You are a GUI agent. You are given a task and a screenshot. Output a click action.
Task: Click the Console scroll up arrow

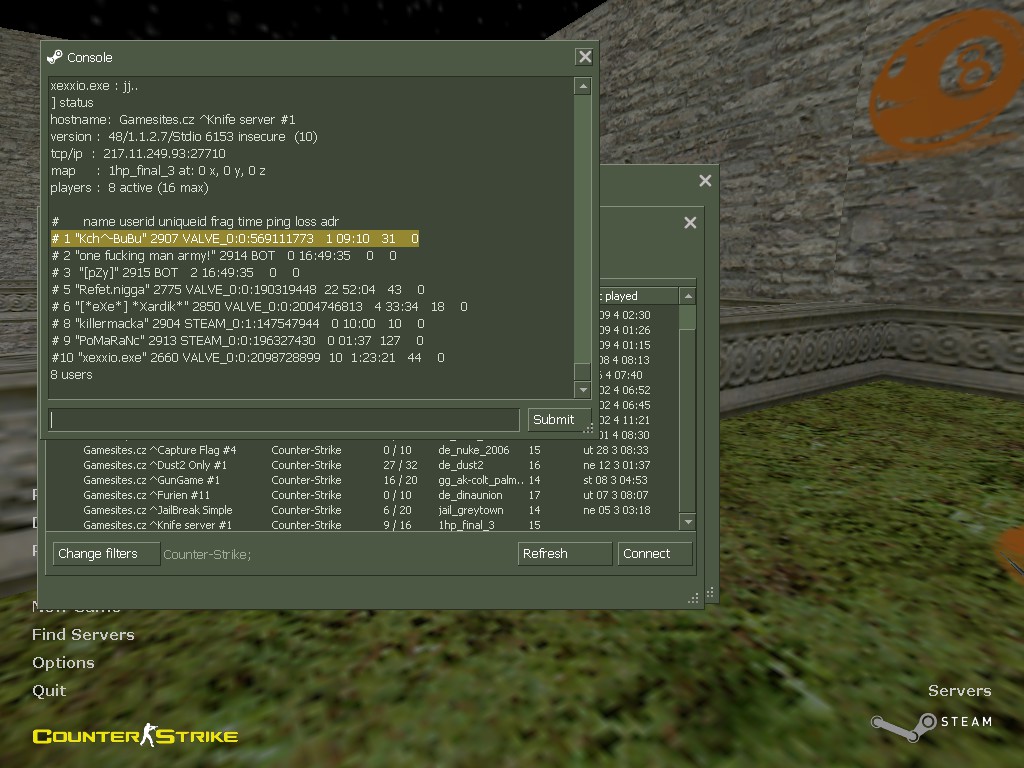tap(583, 86)
